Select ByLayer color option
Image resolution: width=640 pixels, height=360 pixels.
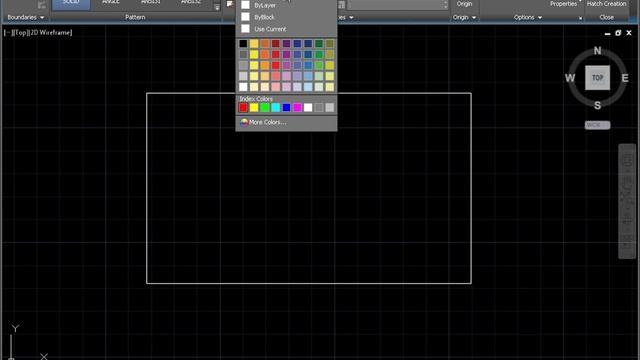pos(287,5)
